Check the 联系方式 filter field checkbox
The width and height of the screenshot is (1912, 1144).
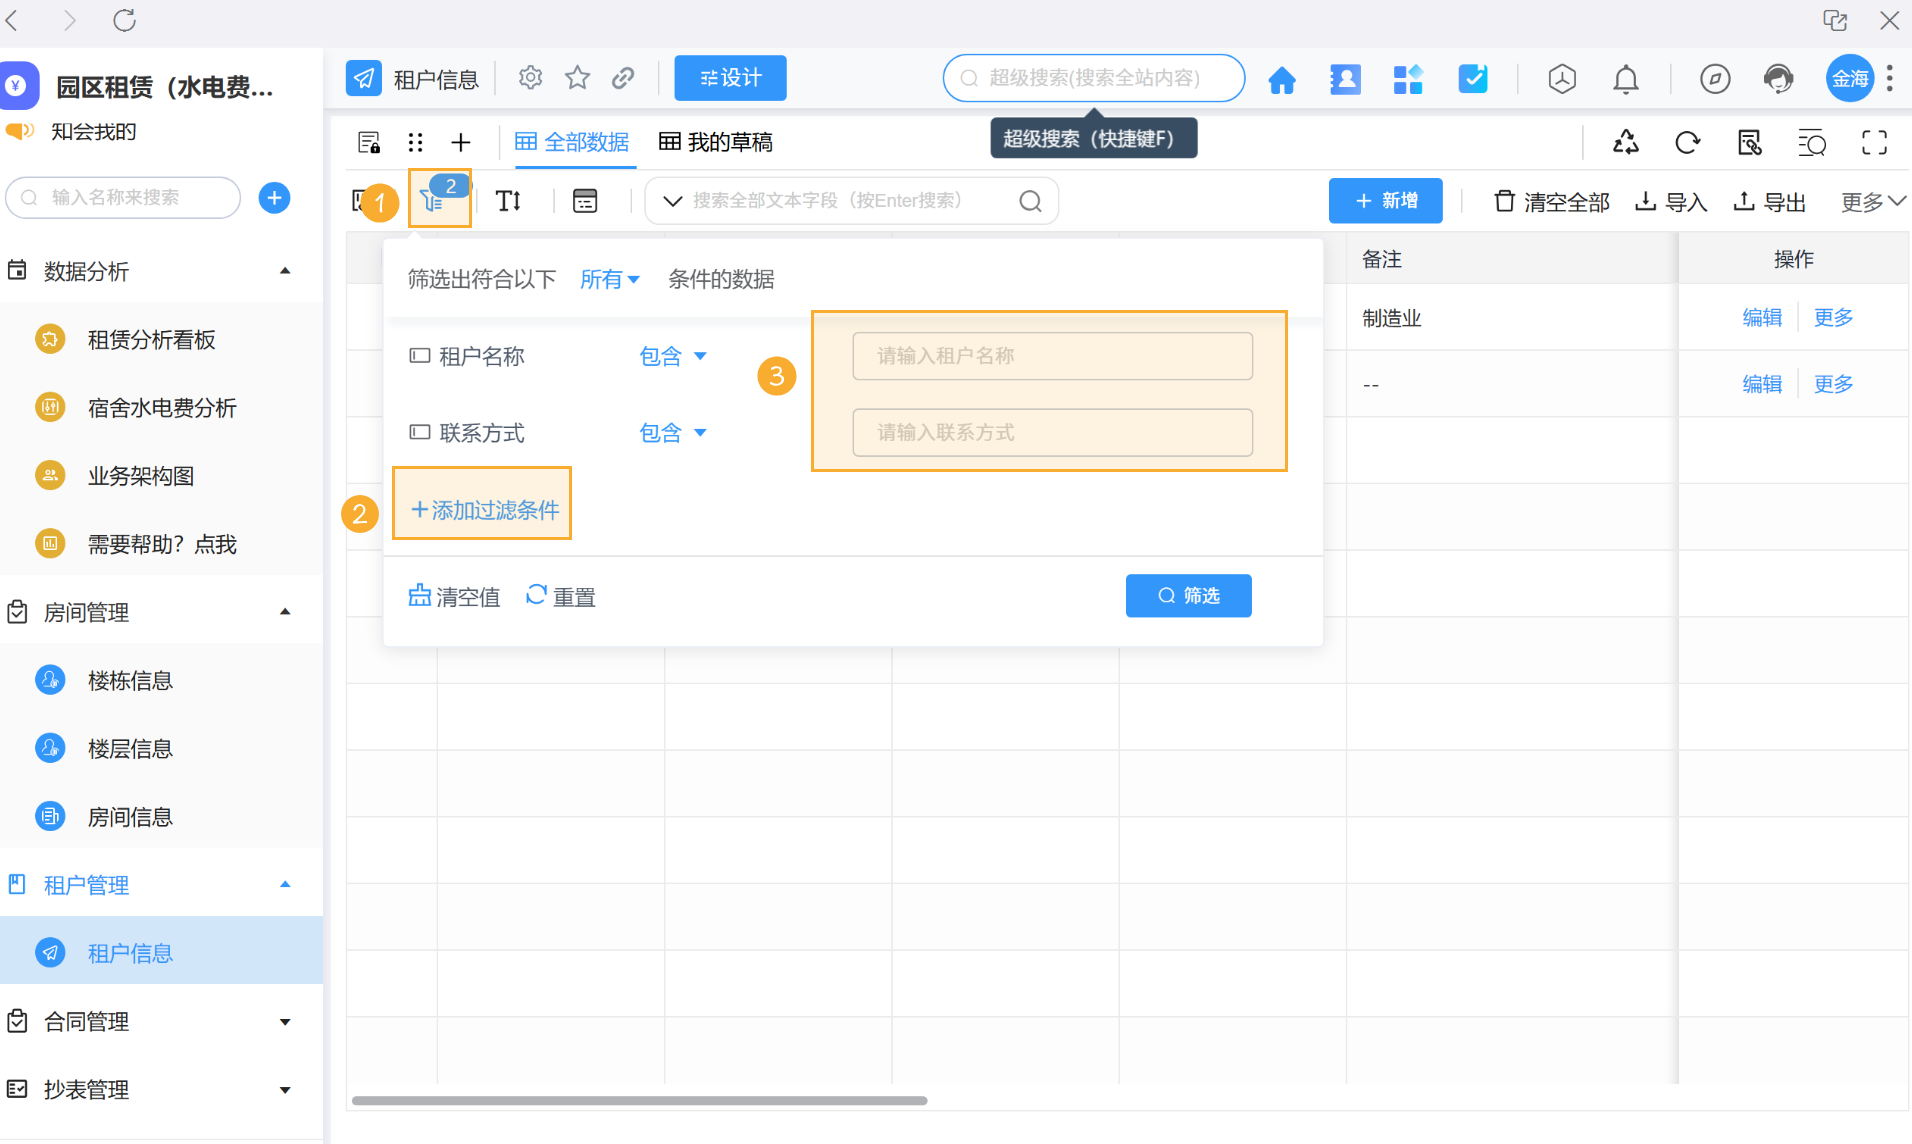pos(419,432)
